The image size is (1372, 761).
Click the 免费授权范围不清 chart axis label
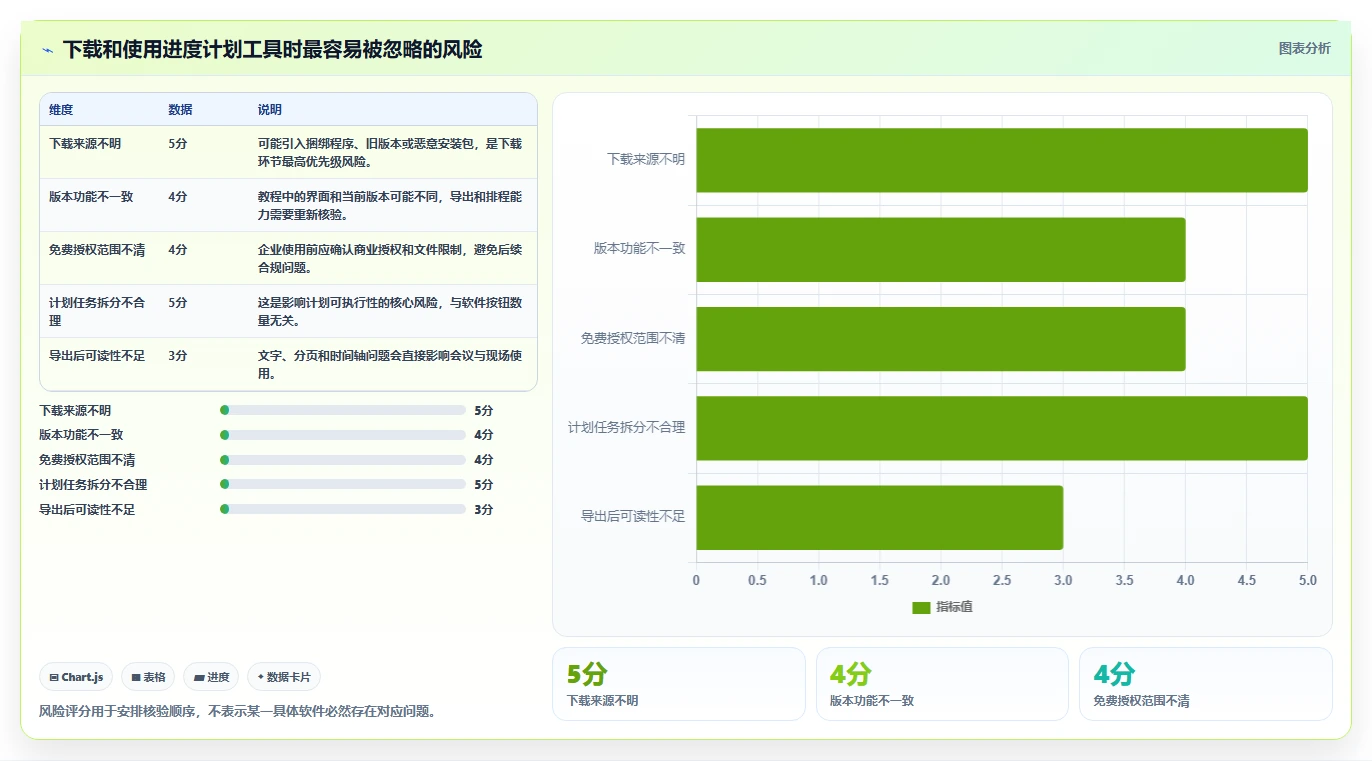(633, 339)
